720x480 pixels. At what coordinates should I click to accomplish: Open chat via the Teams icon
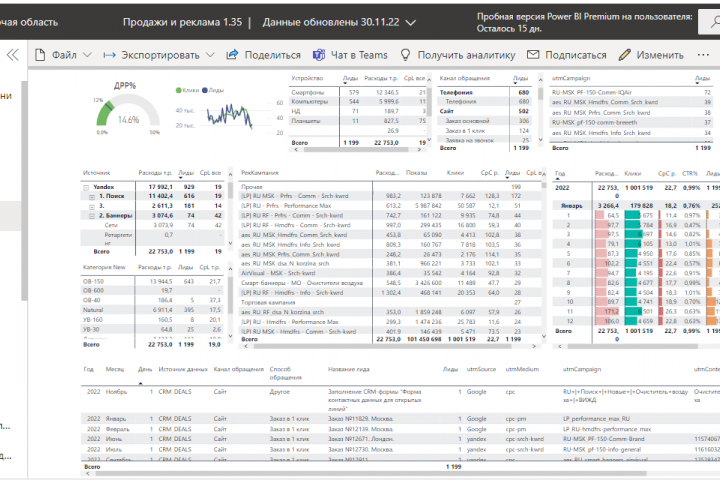319,55
